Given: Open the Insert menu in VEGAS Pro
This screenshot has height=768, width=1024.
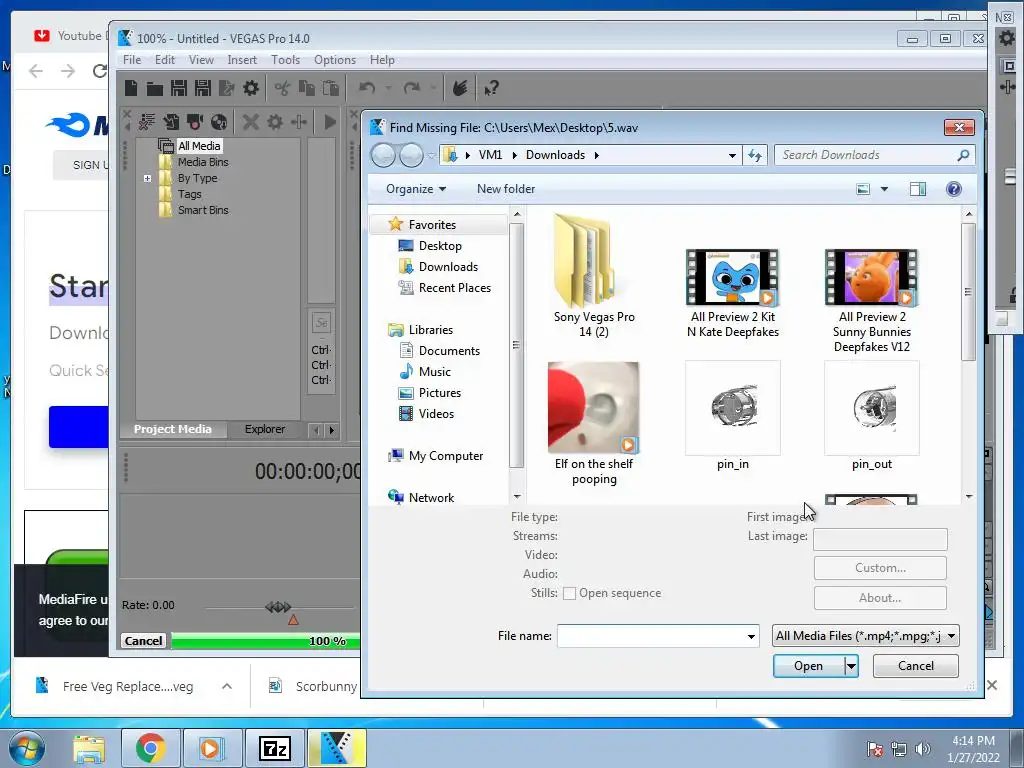Looking at the screenshot, I should [x=242, y=59].
